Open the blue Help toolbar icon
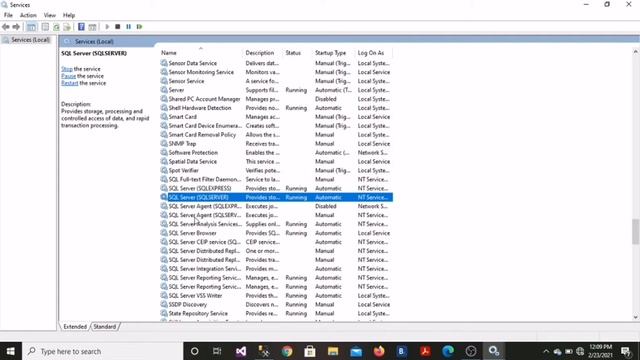Screen dimensions: 640x360 [81, 27]
